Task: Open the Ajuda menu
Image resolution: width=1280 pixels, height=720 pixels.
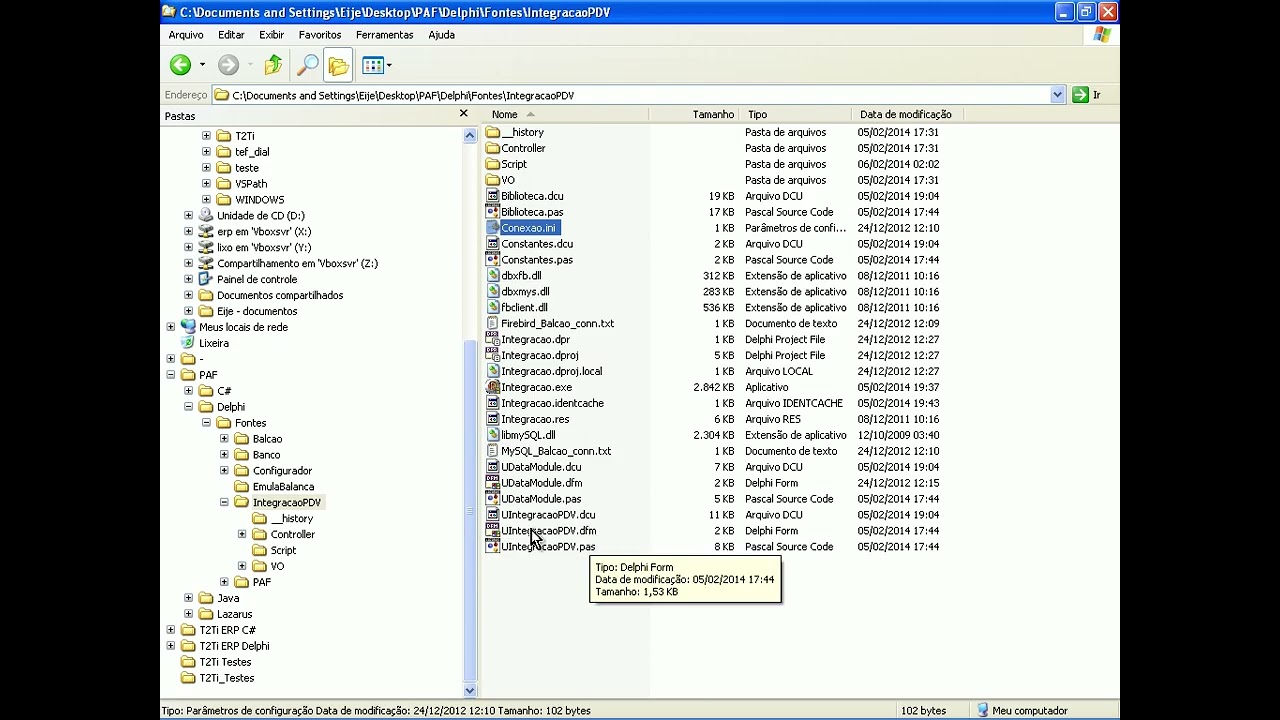Action: 441,35
